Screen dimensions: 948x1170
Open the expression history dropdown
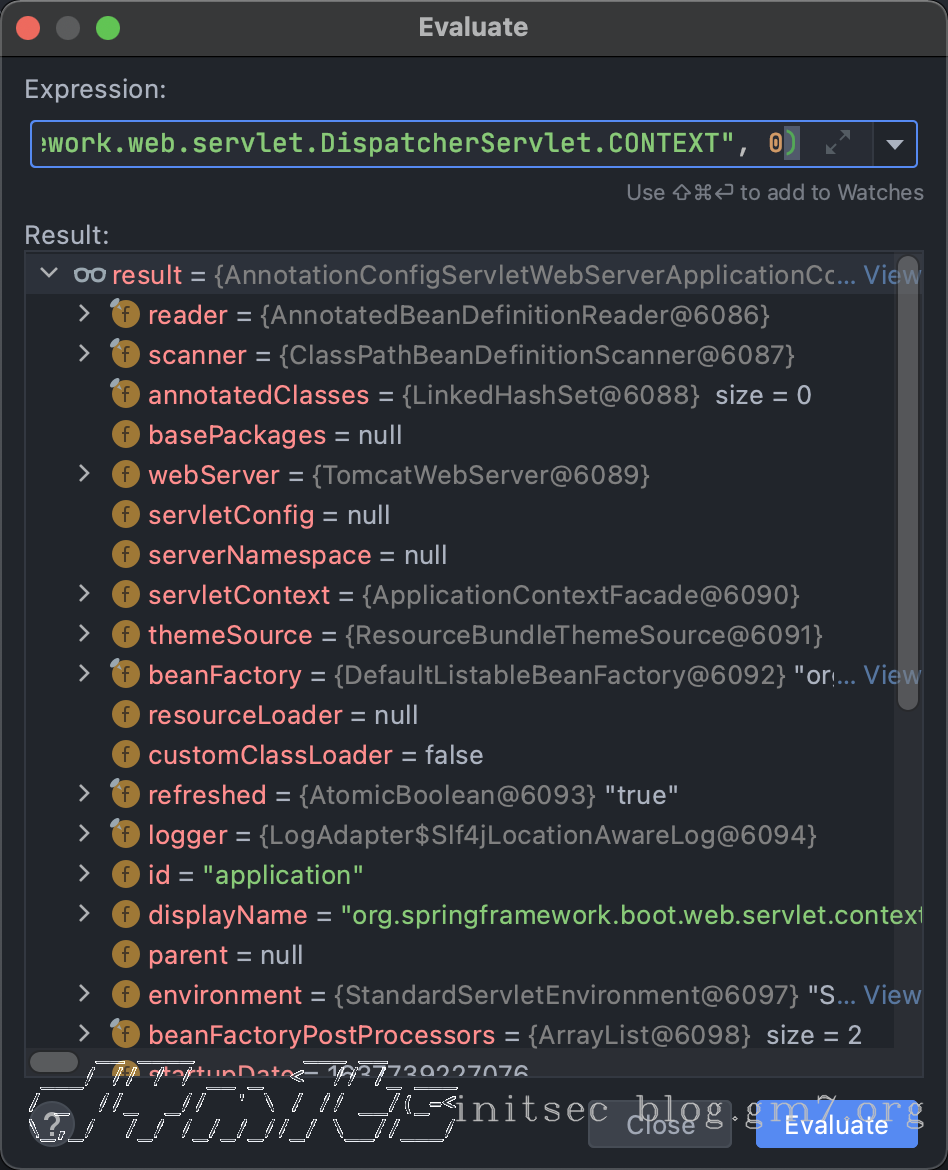895,145
